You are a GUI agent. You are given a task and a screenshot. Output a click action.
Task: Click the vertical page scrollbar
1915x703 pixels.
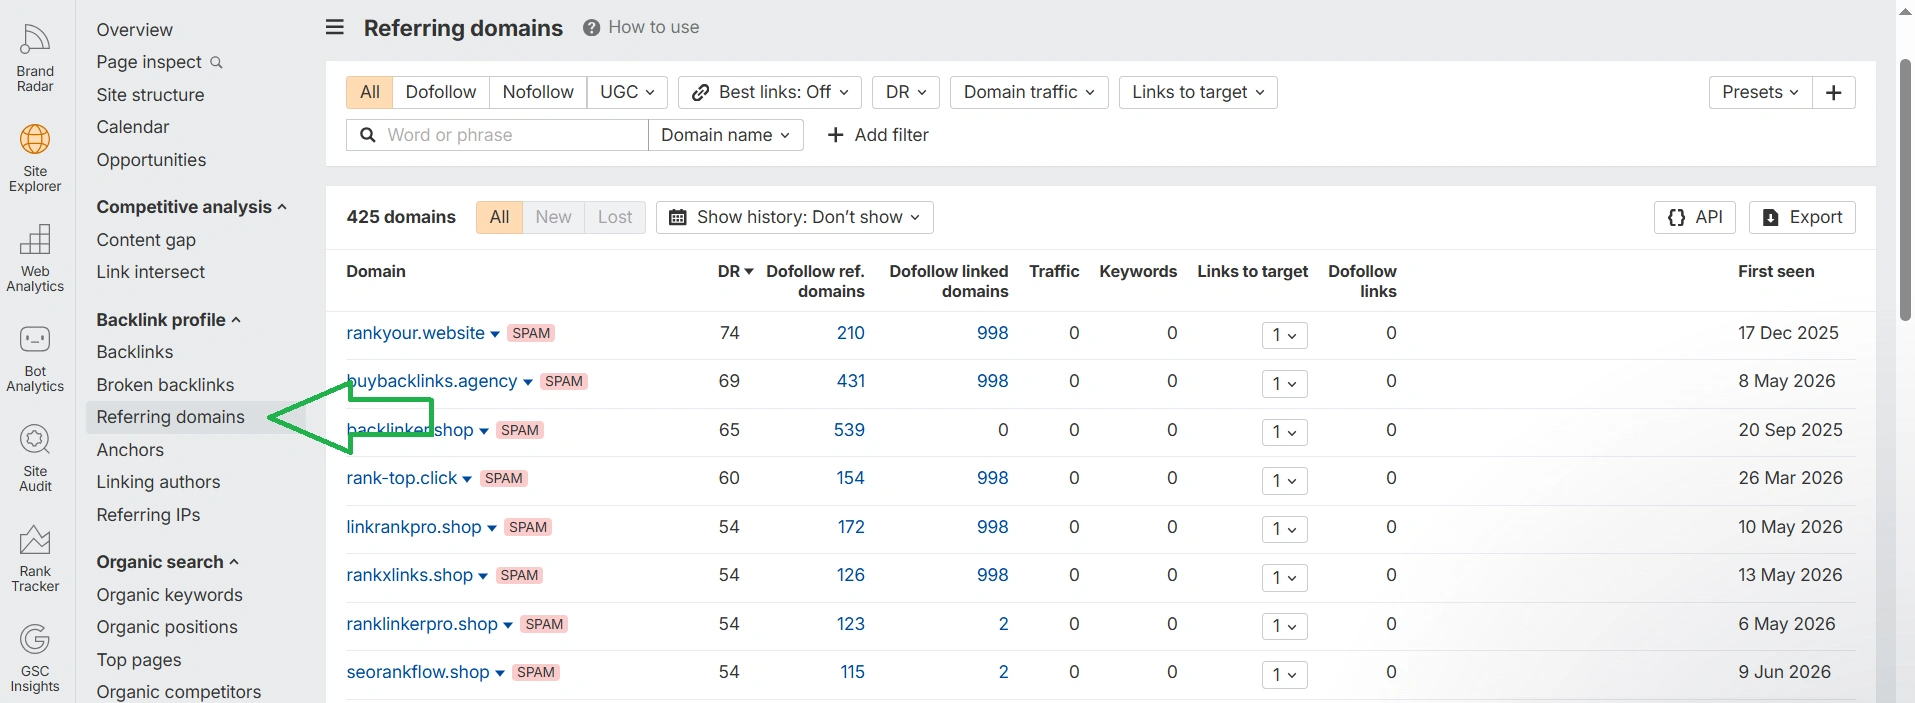pos(1905,190)
